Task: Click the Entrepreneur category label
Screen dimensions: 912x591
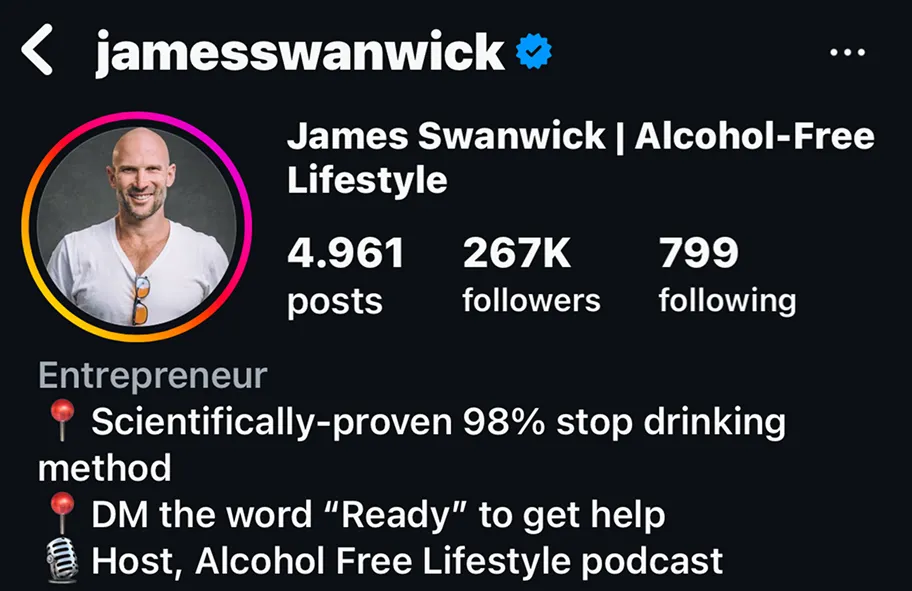Action: [x=152, y=375]
